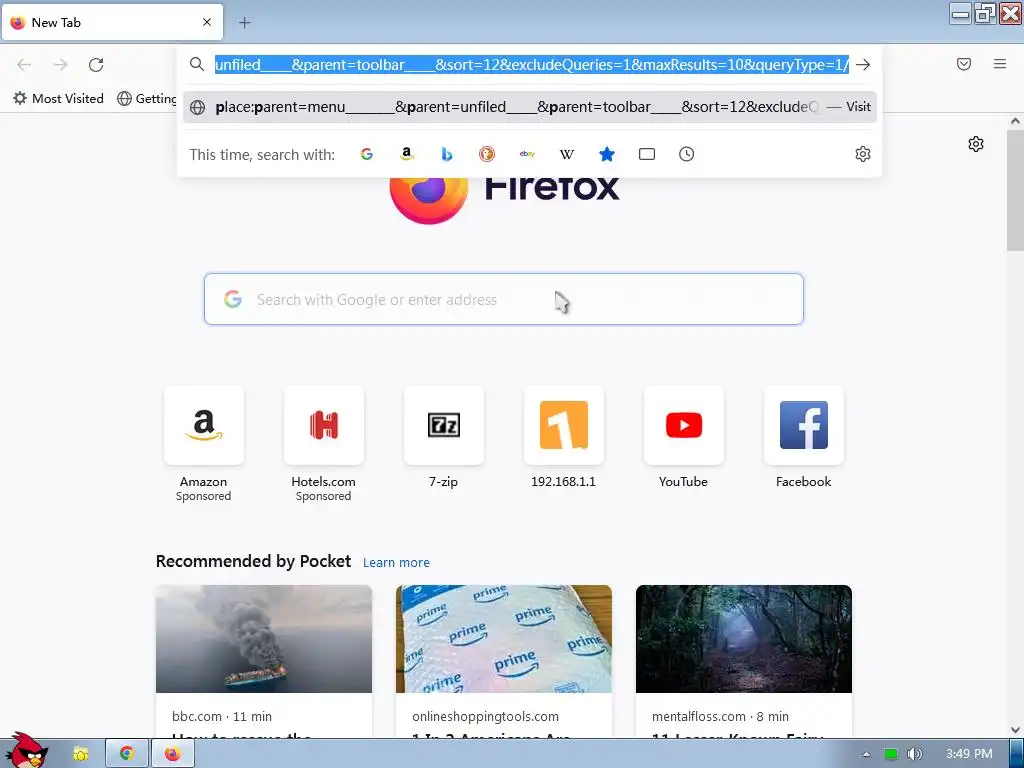Open the onlineshoppingtools.com Pocket story

coord(504,661)
